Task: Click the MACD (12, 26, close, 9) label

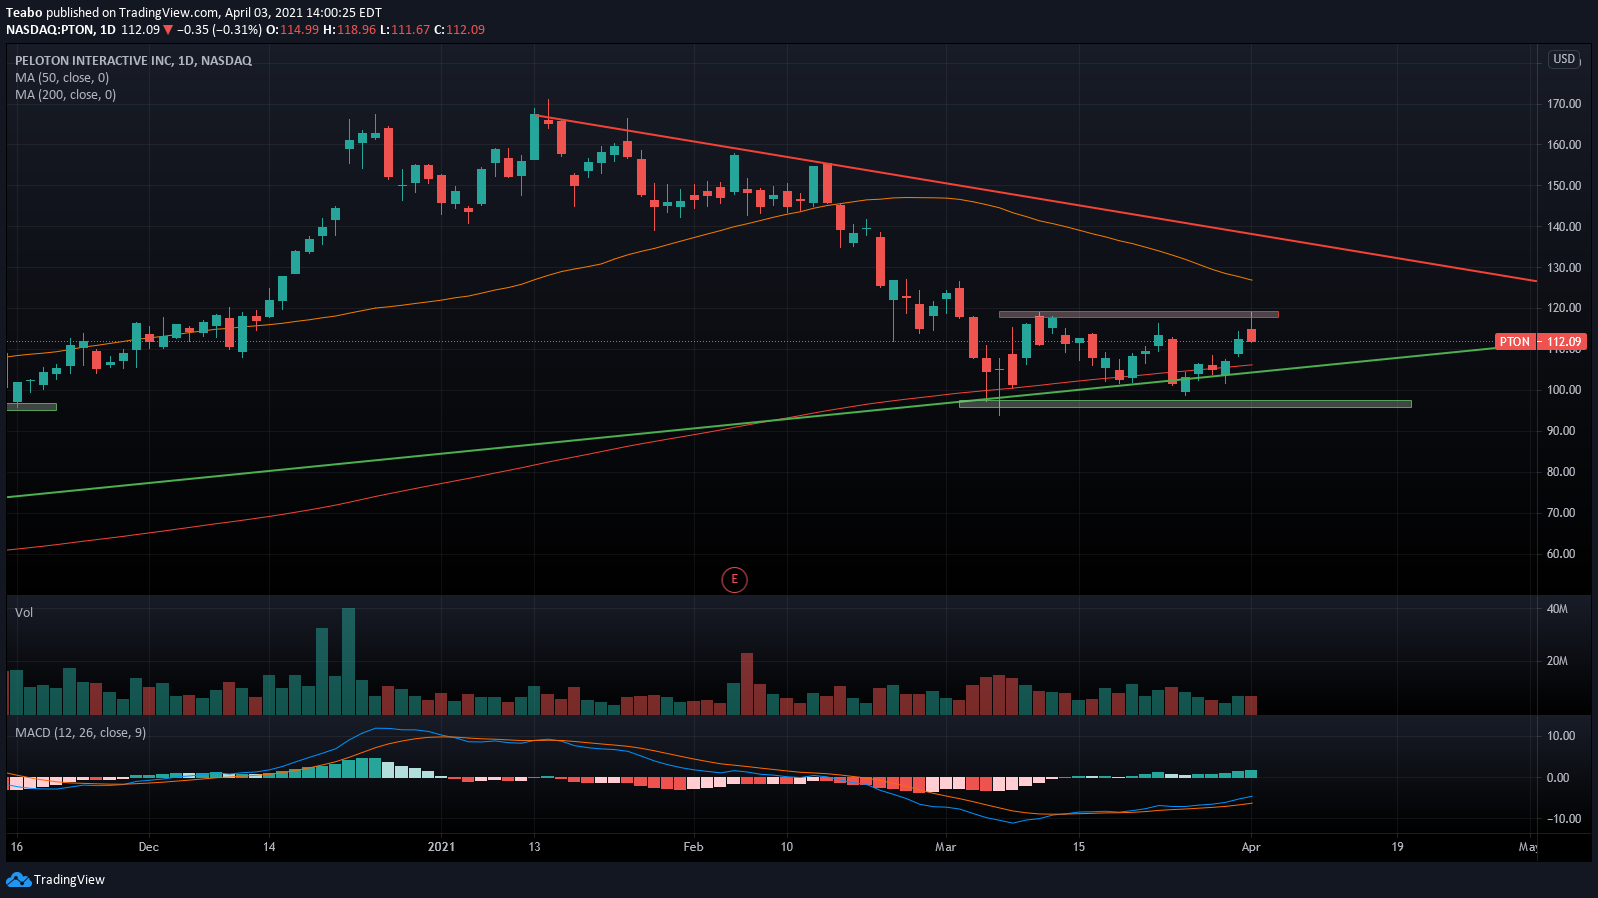Action: [x=80, y=733]
